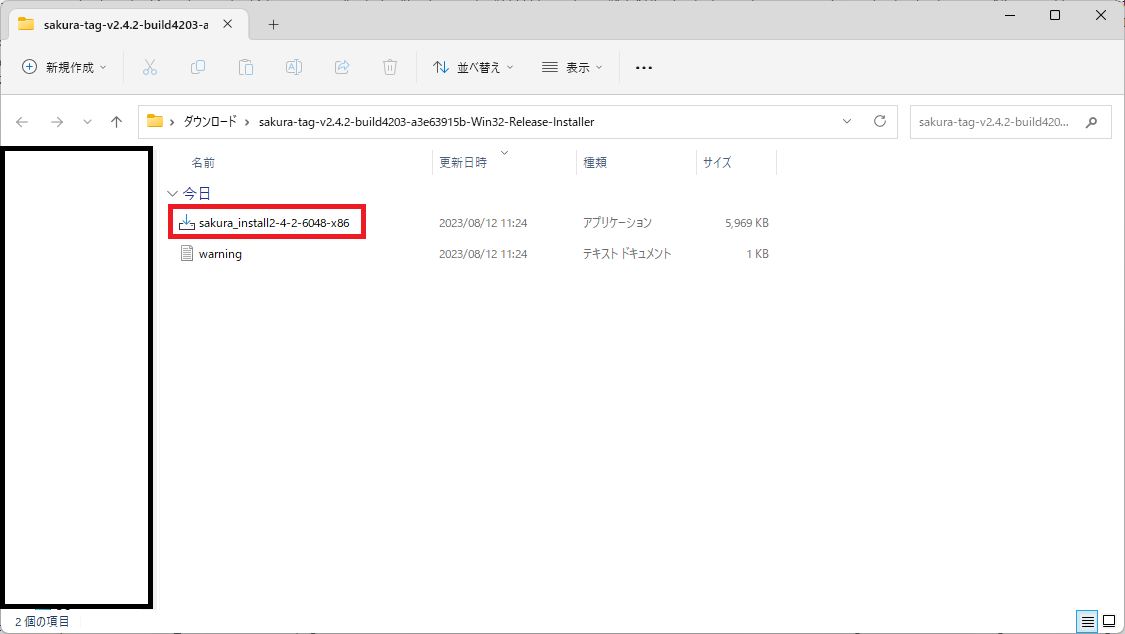Click the Delete trash can icon

[390, 67]
